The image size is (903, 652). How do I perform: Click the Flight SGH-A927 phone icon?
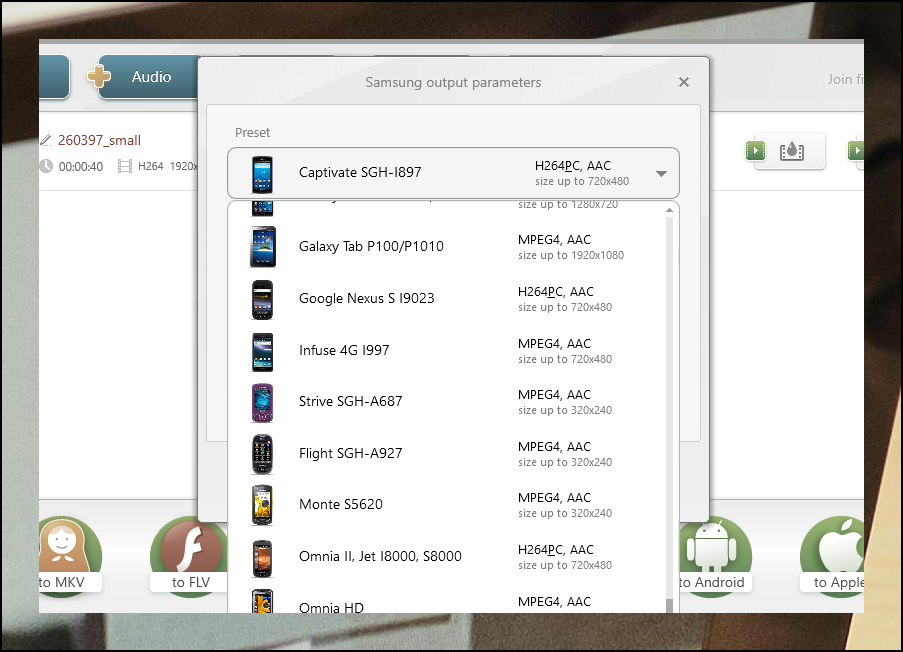[262, 454]
